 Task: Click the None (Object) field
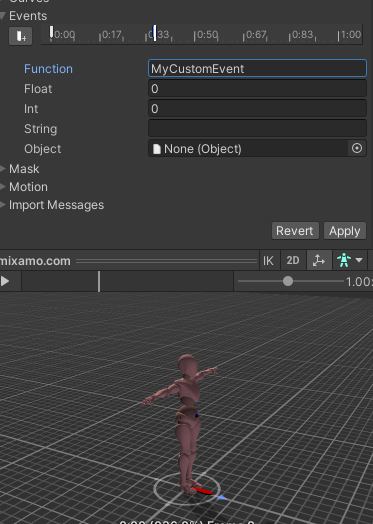pyautogui.click(x=248, y=149)
